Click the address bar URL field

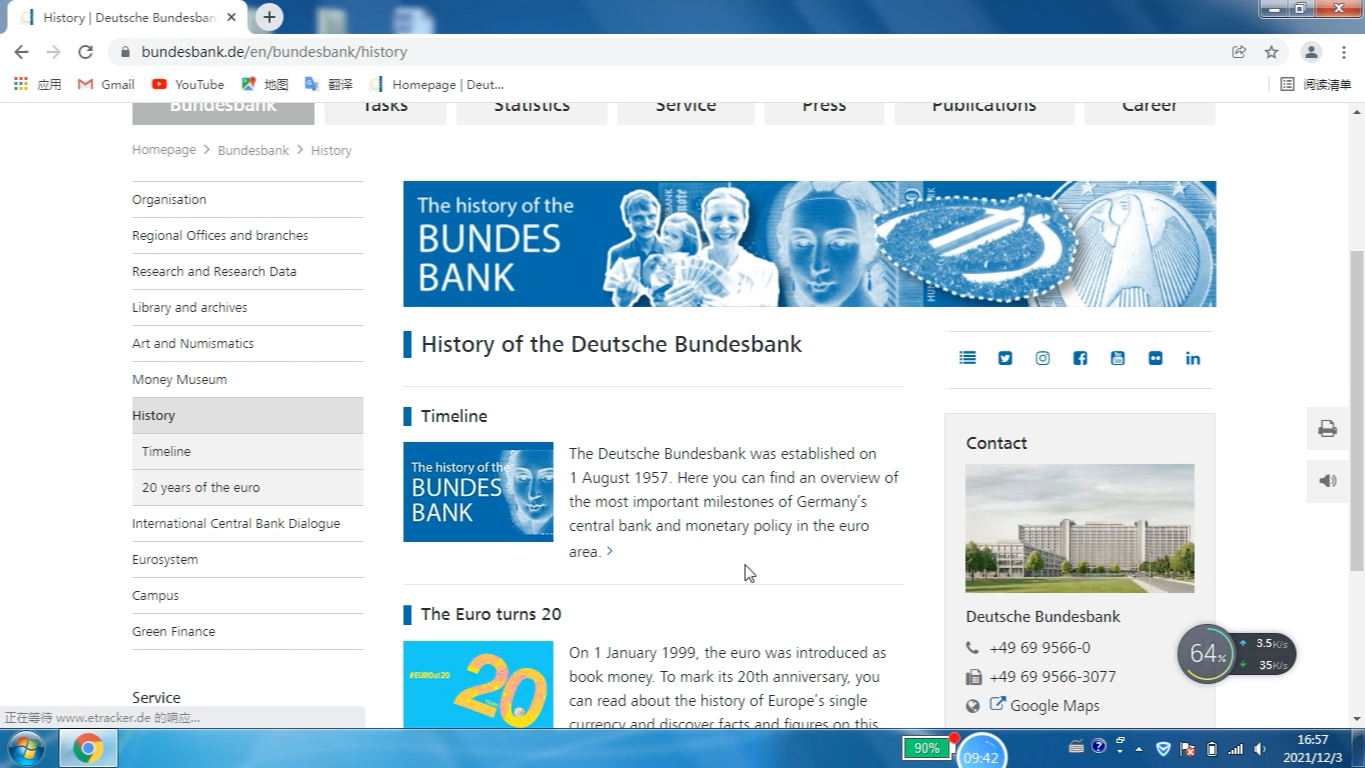[x=670, y=52]
